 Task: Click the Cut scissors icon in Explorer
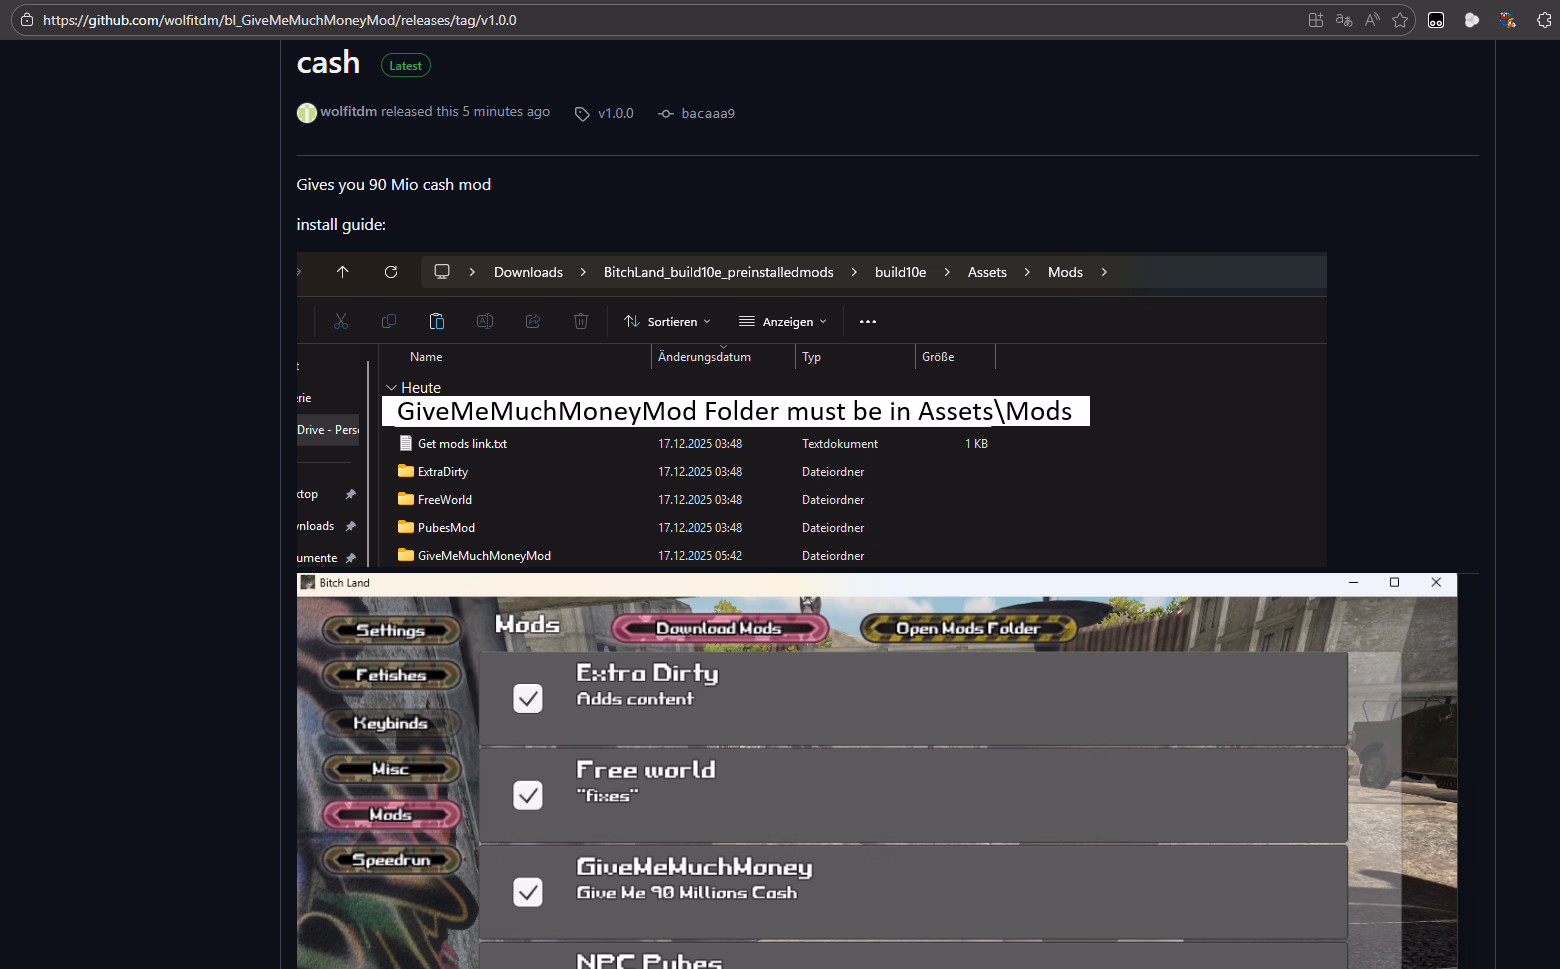tap(341, 321)
